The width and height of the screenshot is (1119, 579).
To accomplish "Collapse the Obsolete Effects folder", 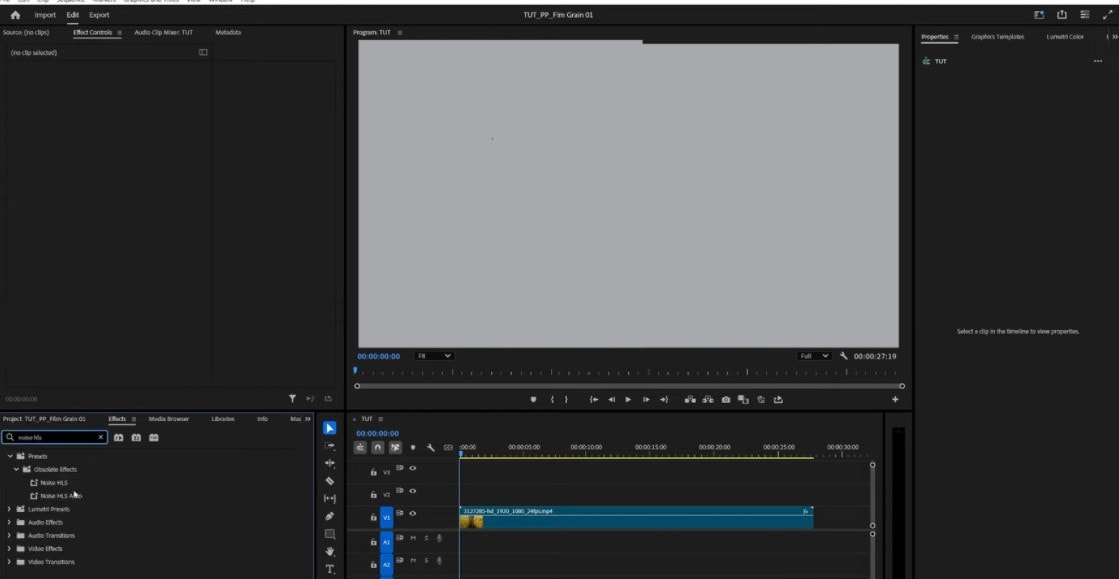I will (x=16, y=469).
